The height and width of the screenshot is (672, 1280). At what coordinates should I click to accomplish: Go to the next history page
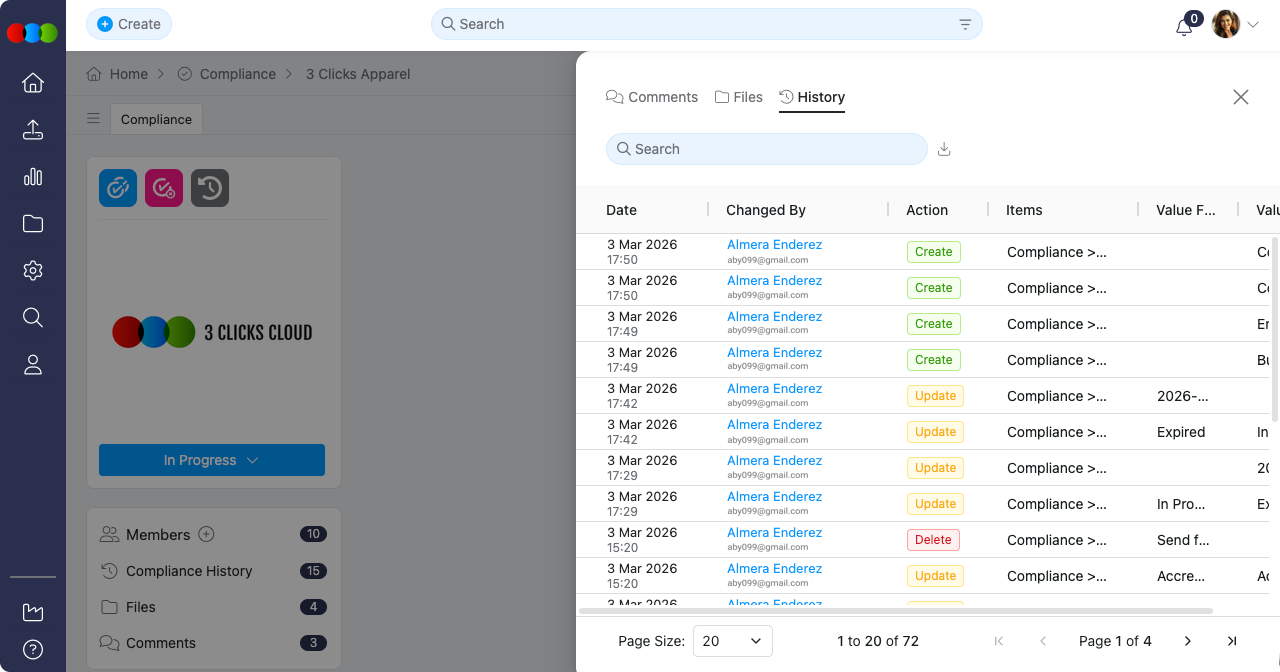(1188, 641)
